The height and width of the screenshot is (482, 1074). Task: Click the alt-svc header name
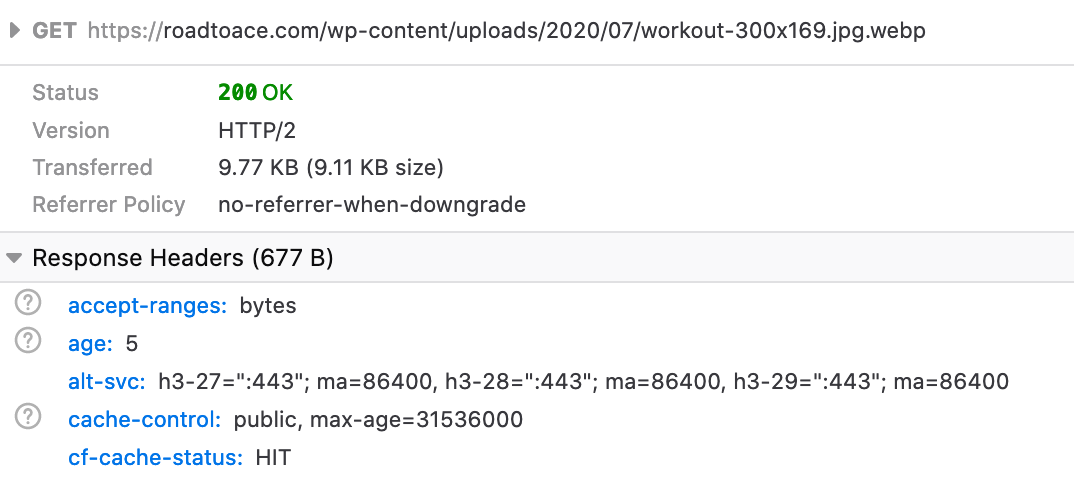point(107,381)
